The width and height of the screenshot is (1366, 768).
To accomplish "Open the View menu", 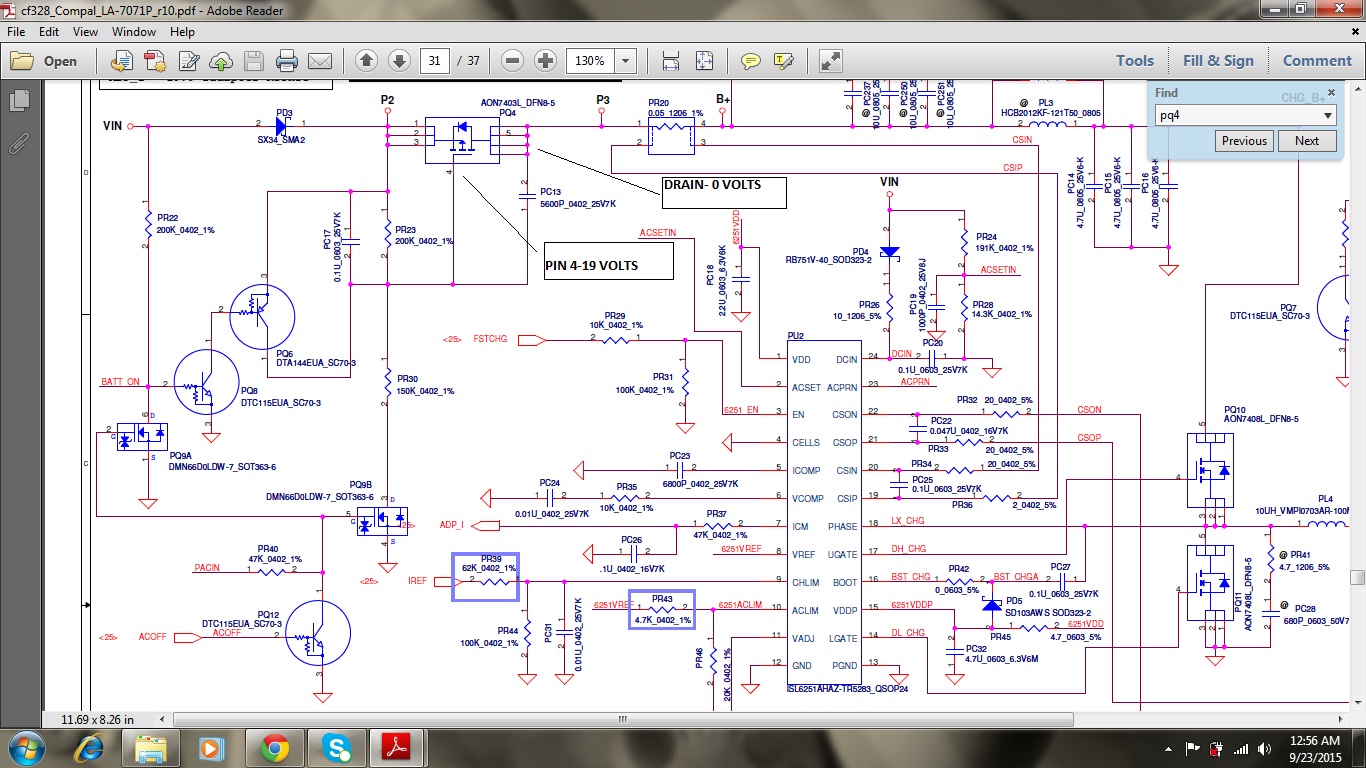I will pos(85,32).
